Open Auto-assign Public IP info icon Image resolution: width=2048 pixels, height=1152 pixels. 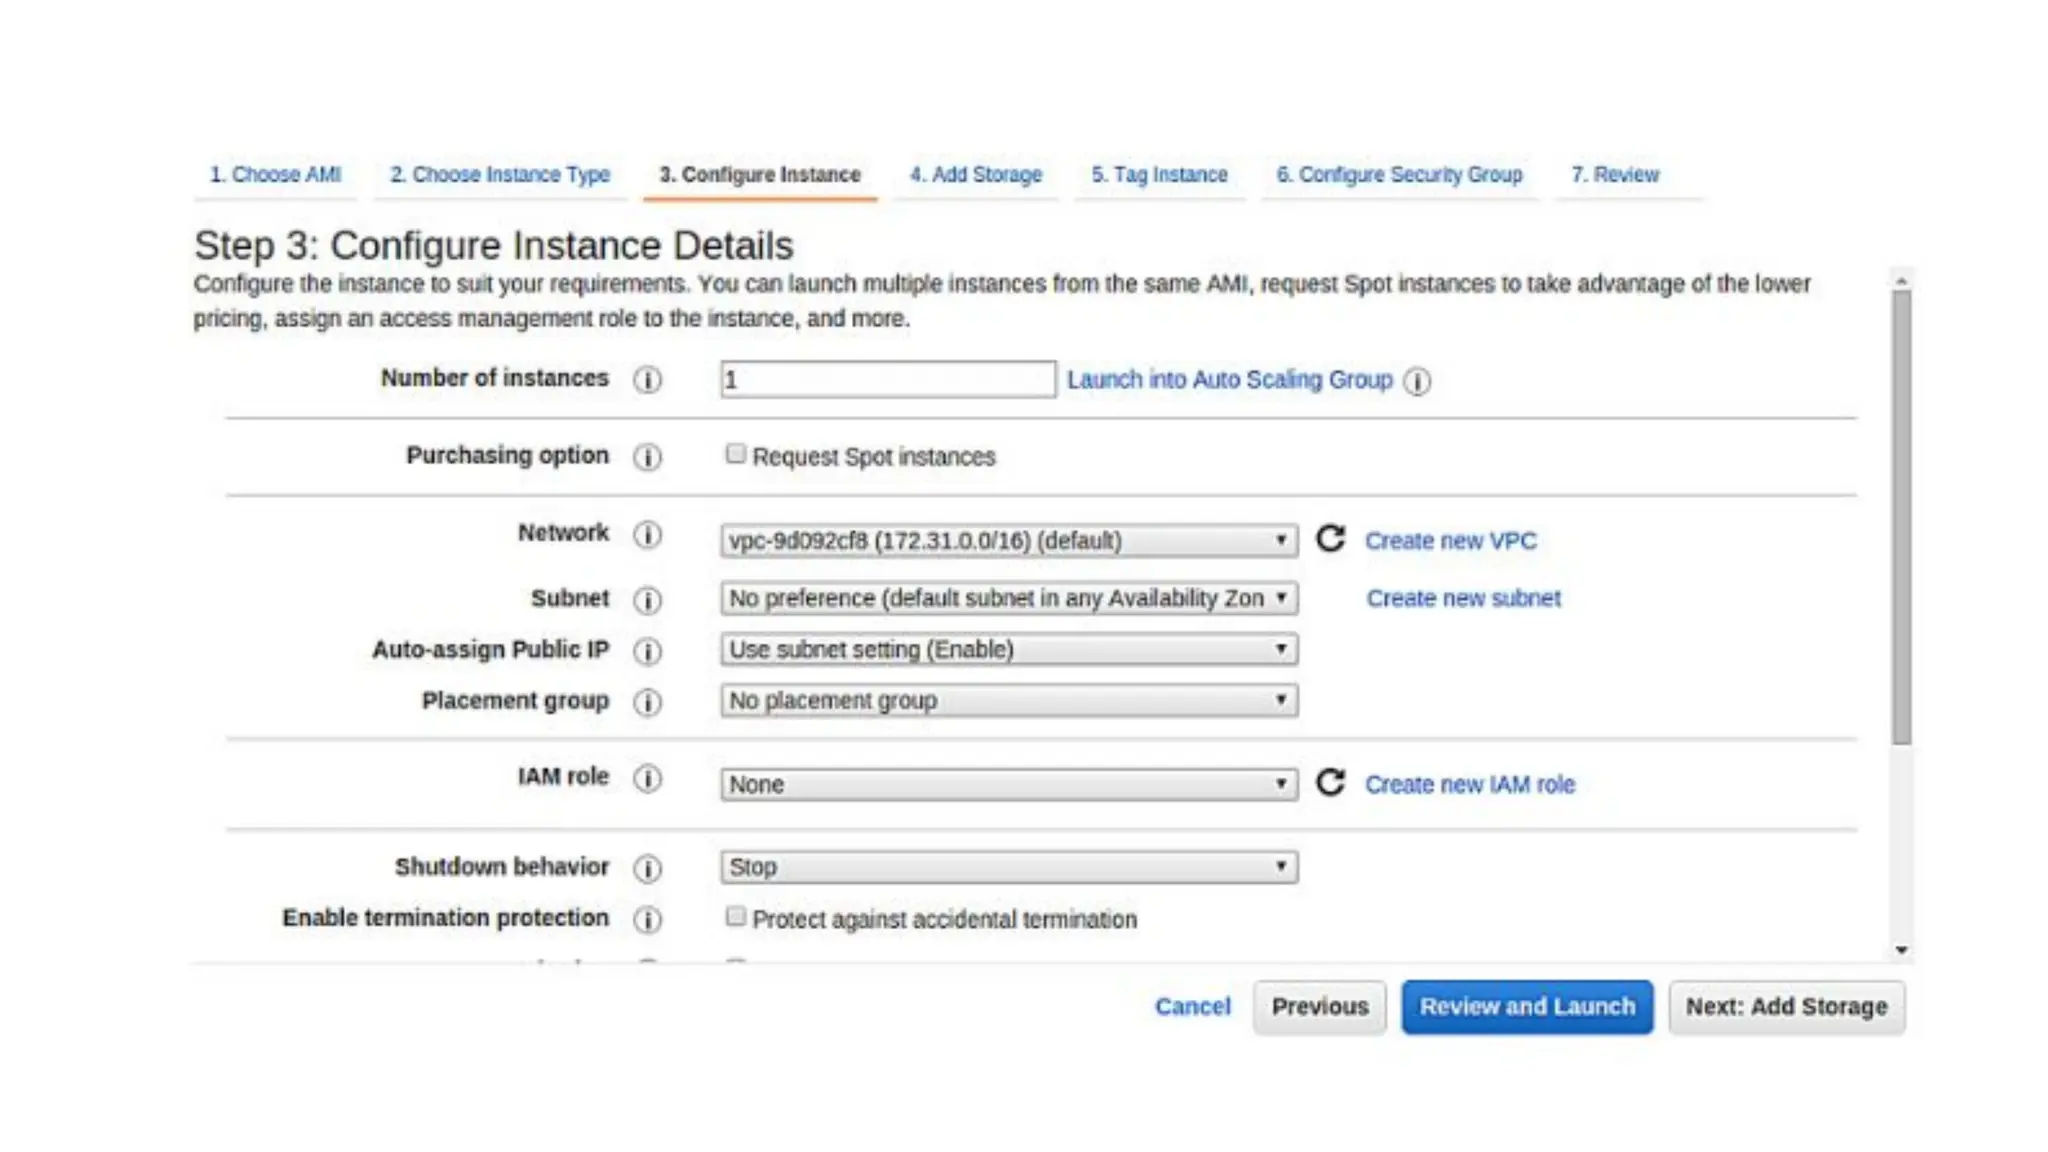[647, 651]
